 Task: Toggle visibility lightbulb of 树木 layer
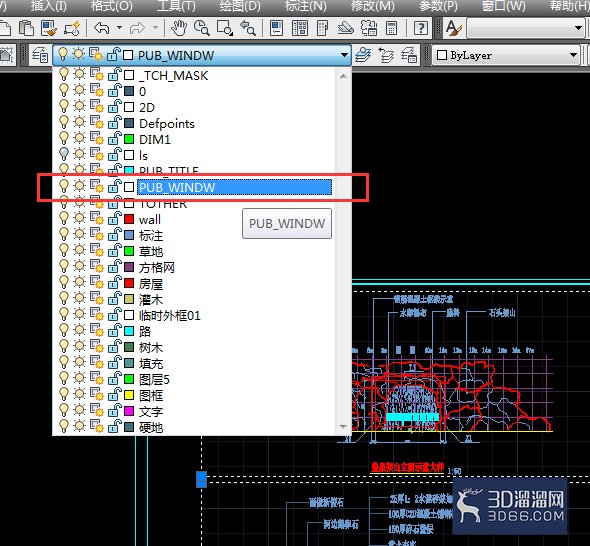[64, 347]
